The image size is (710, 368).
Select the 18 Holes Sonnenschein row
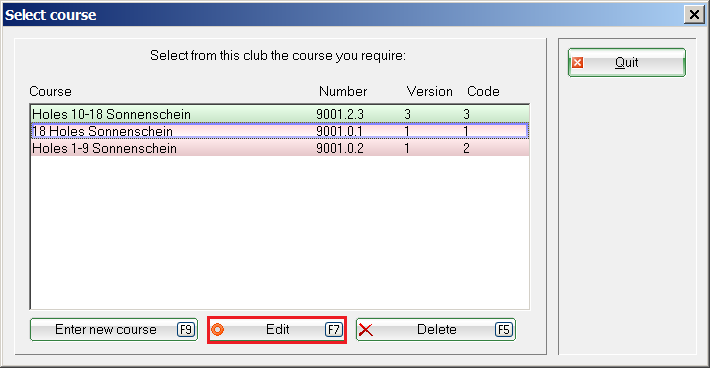tap(280, 131)
